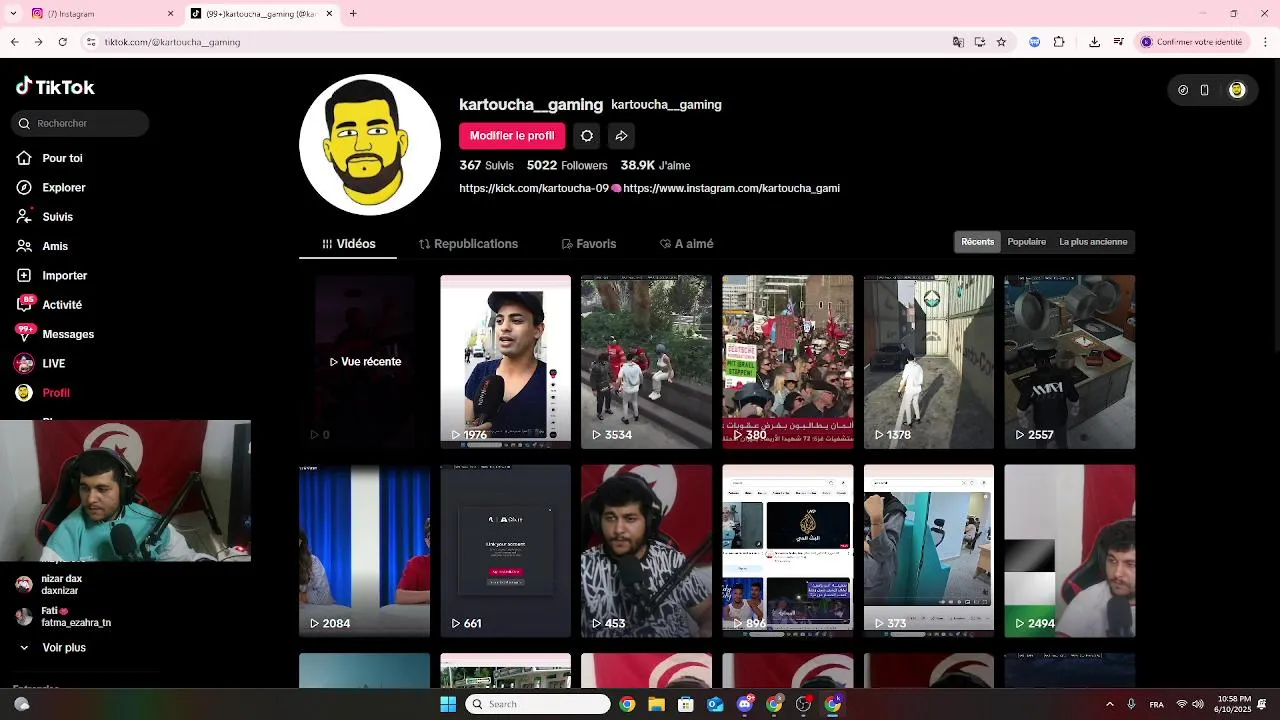Viewport: 1280px width, 720px height.
Task: Open Discord from the taskbar
Action: [x=745, y=704]
